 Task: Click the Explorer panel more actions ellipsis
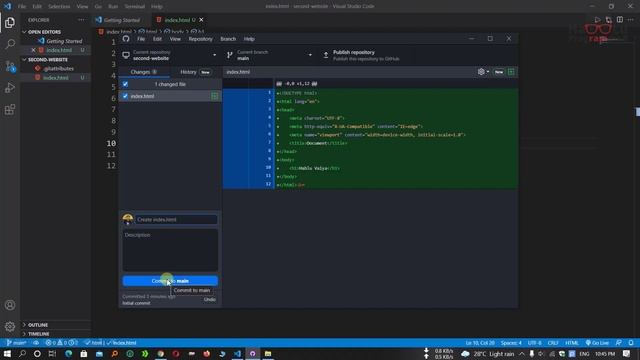click(81, 20)
